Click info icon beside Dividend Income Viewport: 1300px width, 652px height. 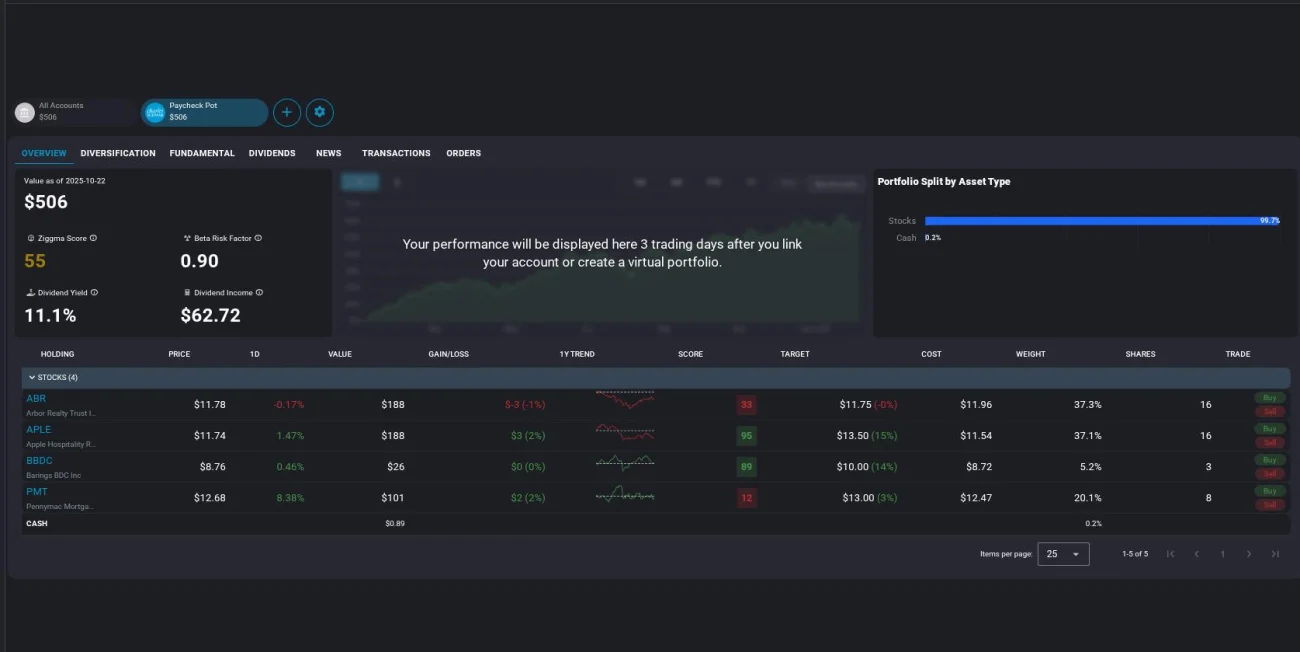[260, 293]
